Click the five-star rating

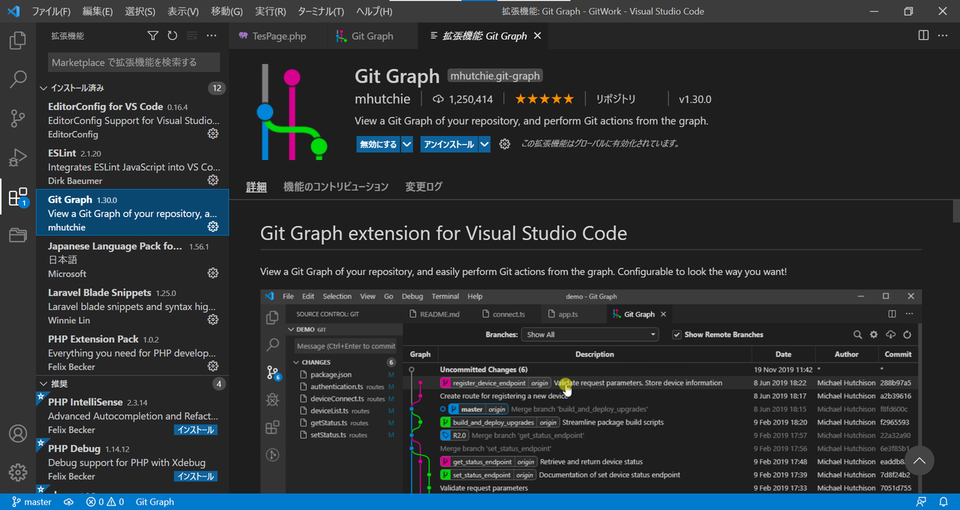(544, 99)
